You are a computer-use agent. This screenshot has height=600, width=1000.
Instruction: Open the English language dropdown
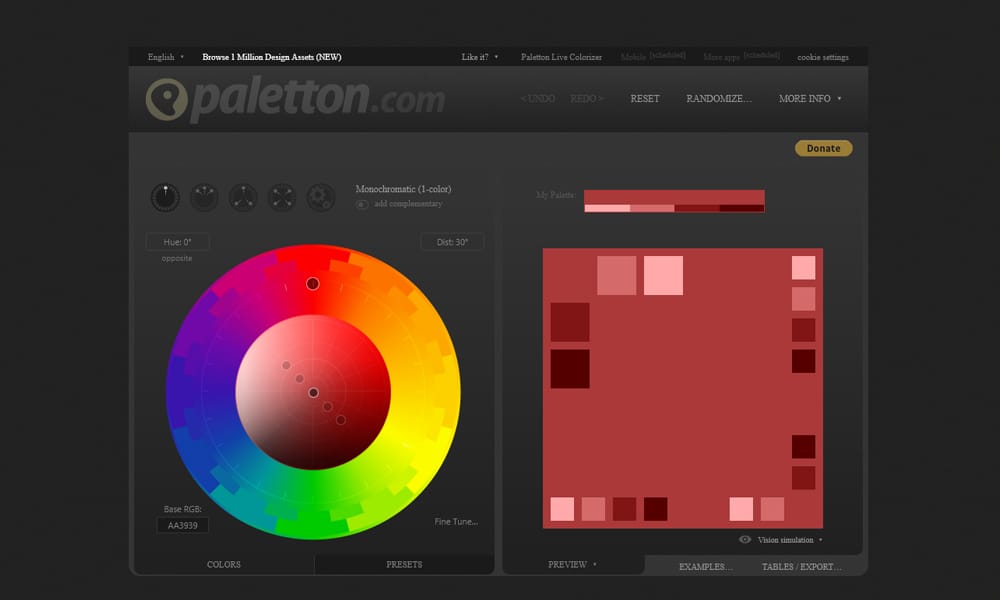click(x=163, y=57)
